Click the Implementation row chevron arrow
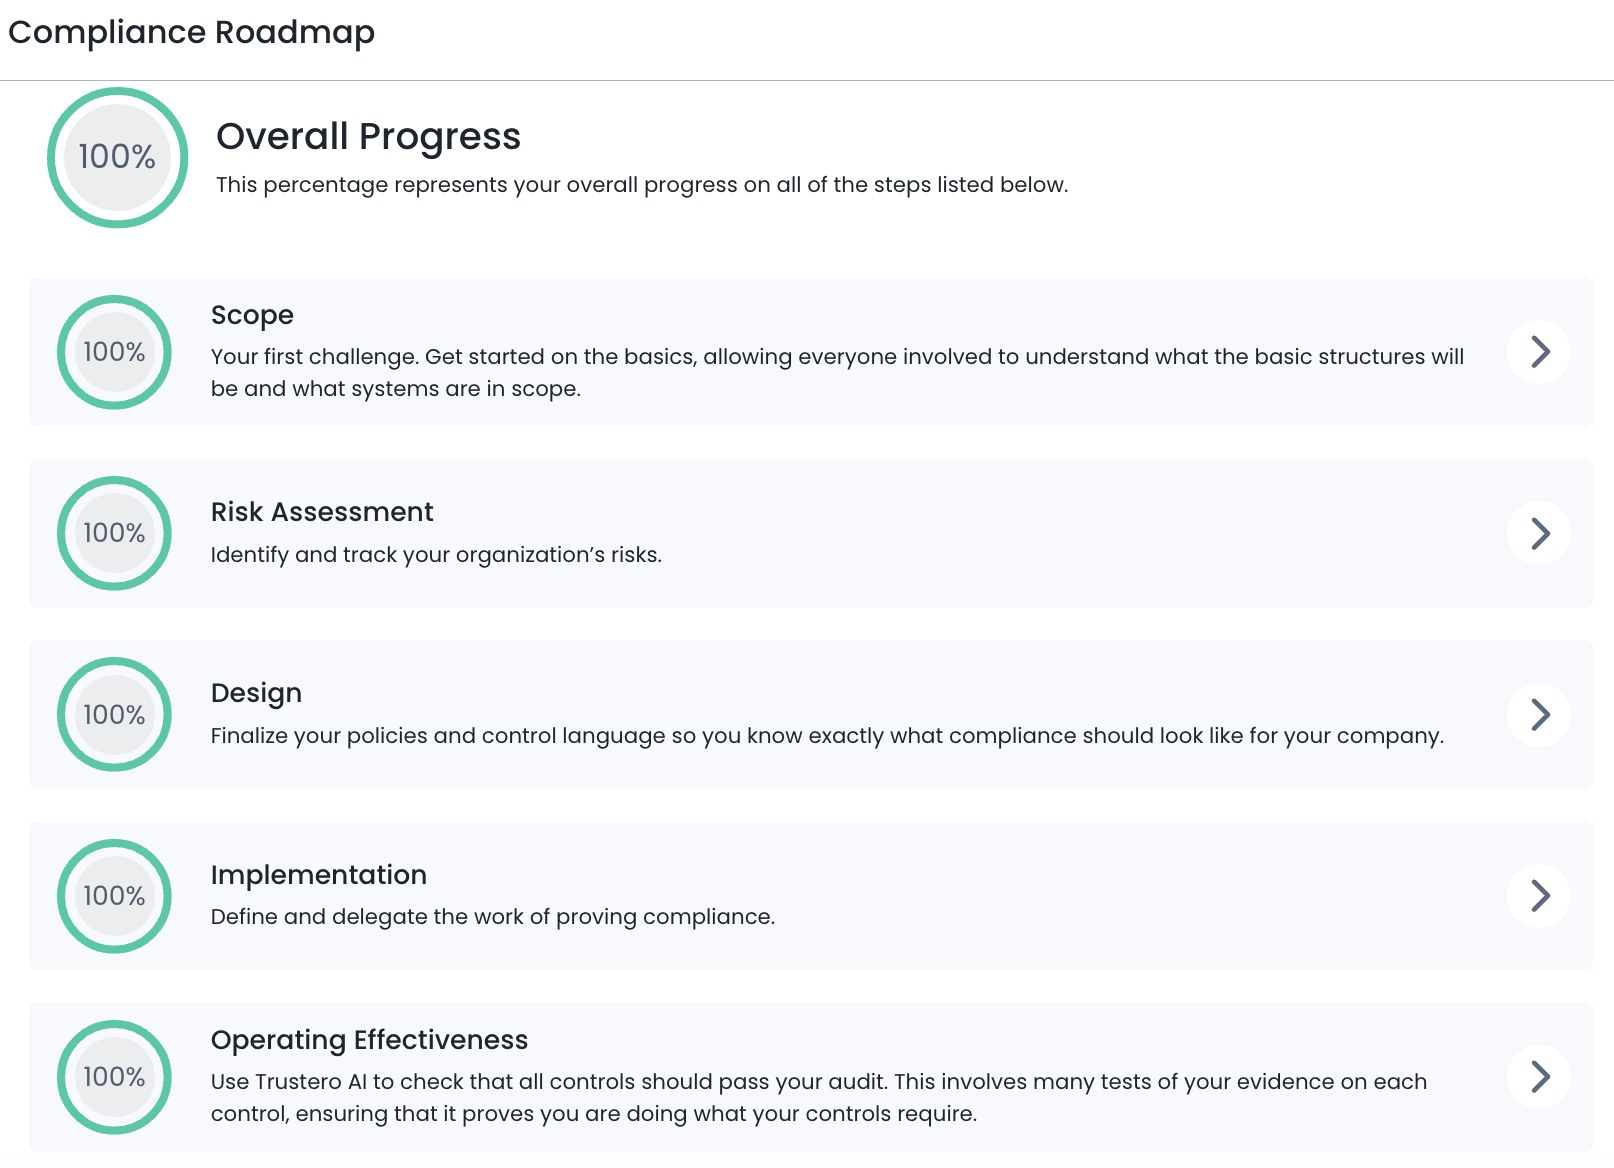This screenshot has height=1168, width=1614. (1539, 895)
